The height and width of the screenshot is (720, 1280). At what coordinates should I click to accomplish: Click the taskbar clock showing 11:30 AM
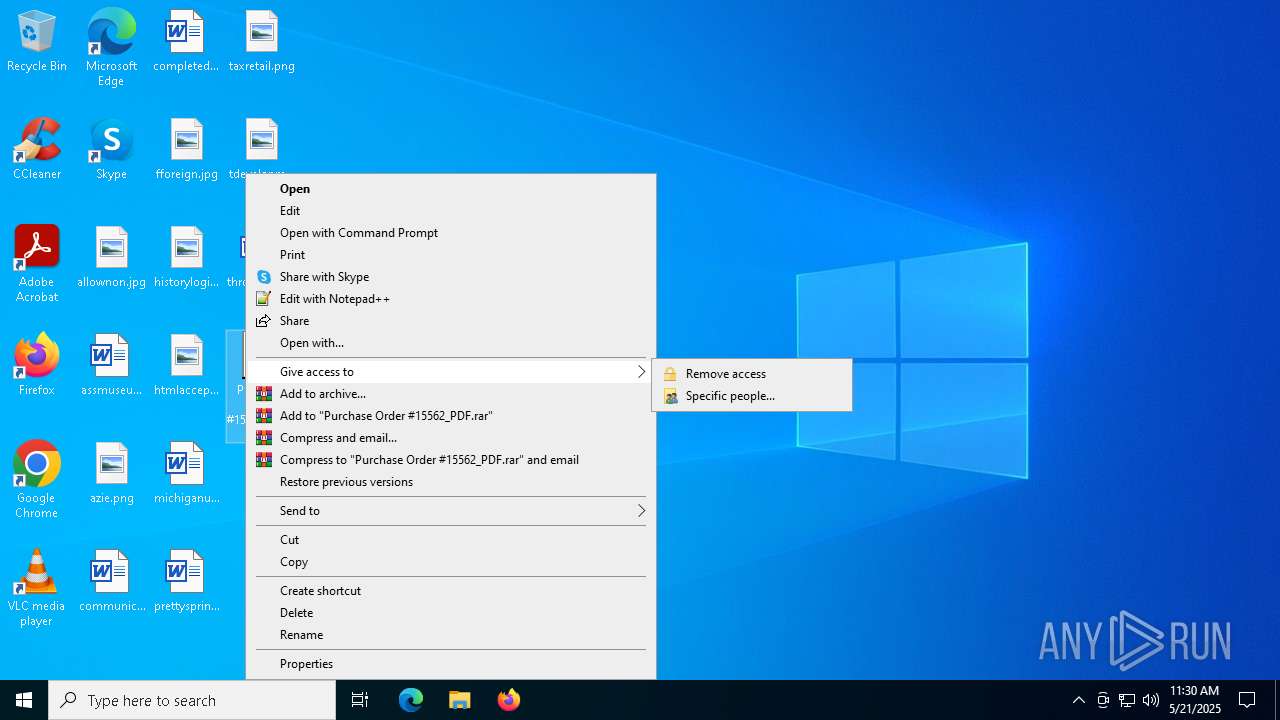point(1195,700)
